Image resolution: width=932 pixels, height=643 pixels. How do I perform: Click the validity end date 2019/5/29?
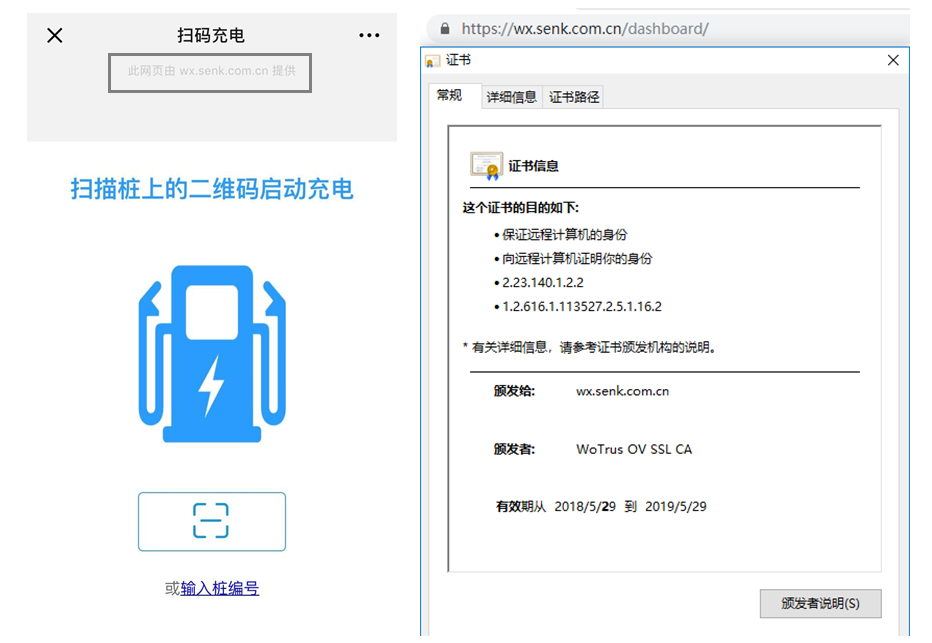tap(676, 507)
